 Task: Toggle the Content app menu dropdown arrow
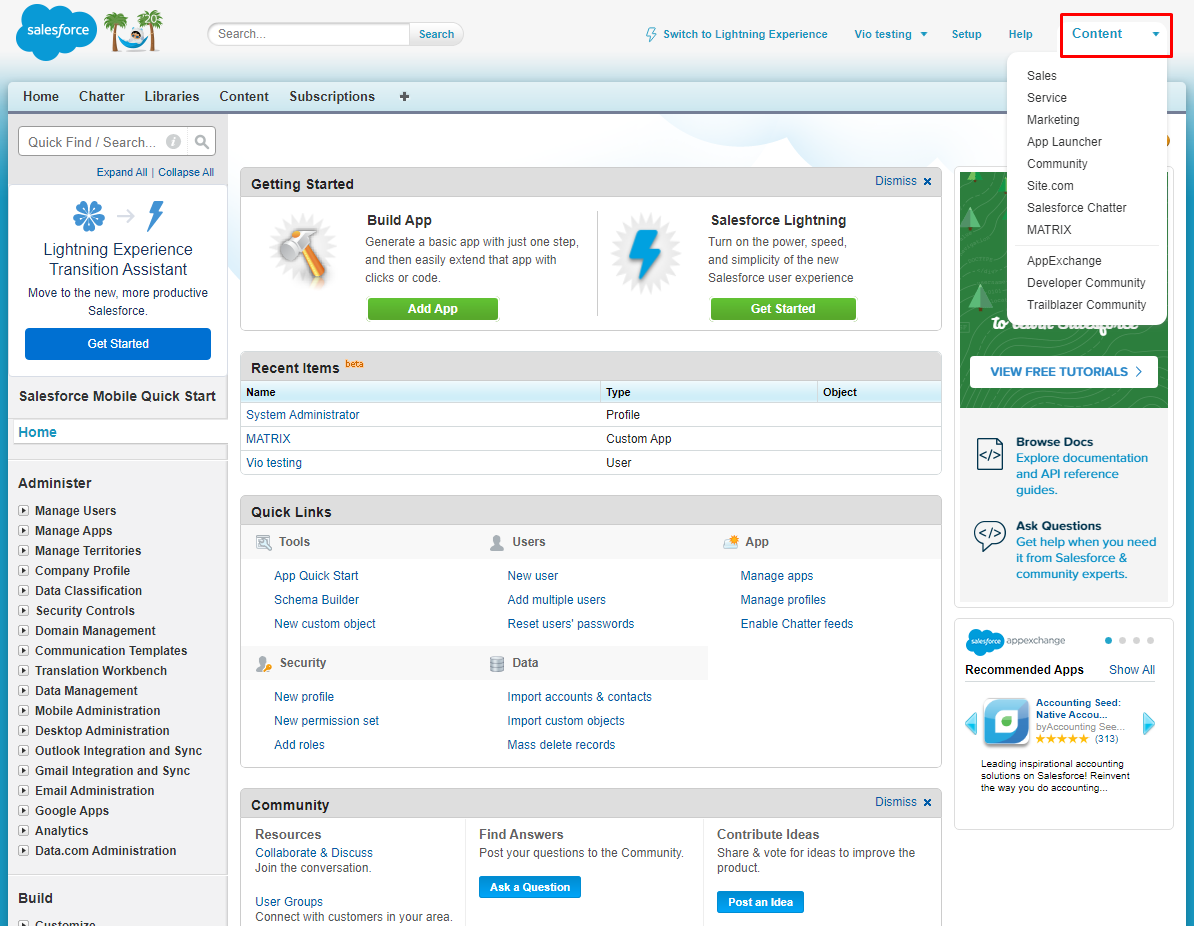click(1155, 34)
